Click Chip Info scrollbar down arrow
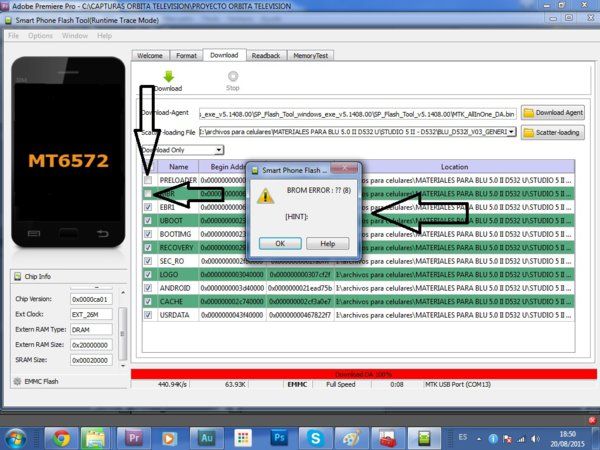 (123, 366)
